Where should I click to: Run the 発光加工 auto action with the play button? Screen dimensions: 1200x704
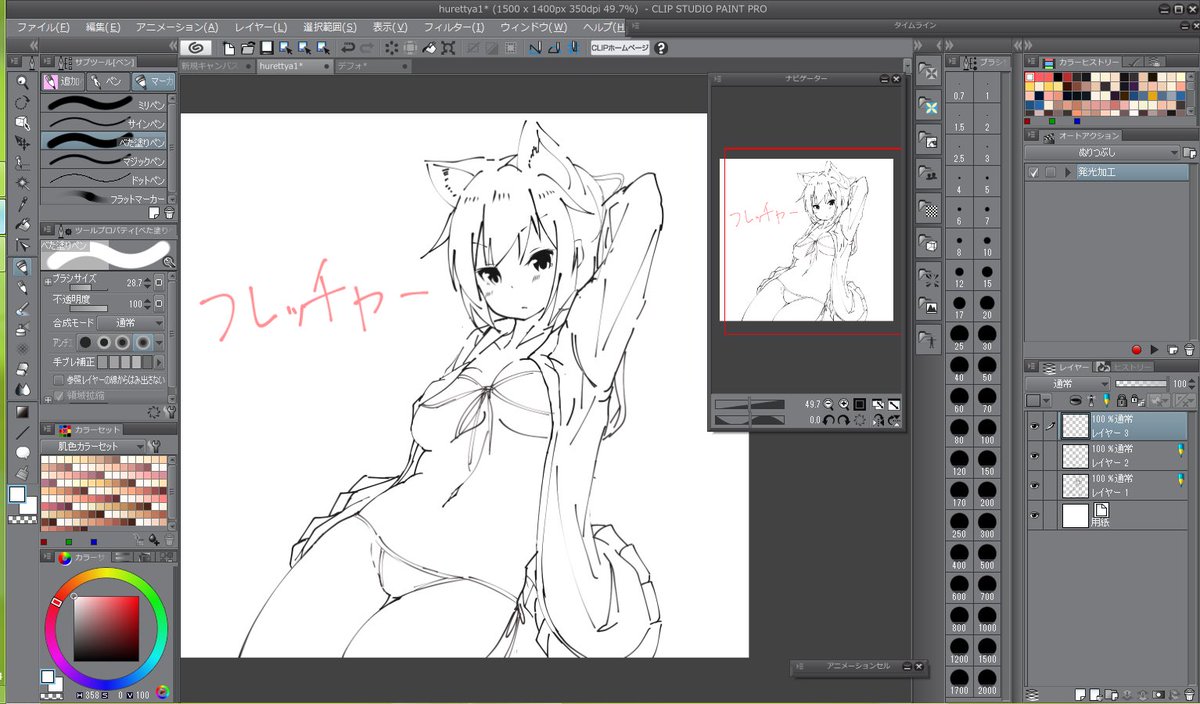[x=1153, y=349]
